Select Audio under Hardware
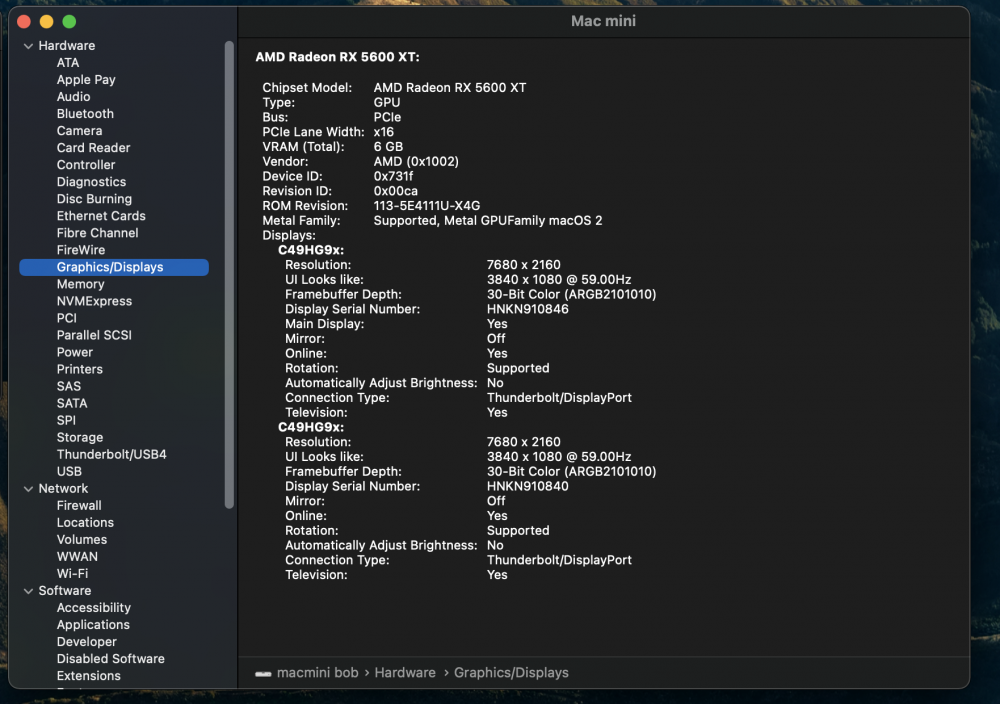Viewport: 1000px width, 704px height. point(73,97)
